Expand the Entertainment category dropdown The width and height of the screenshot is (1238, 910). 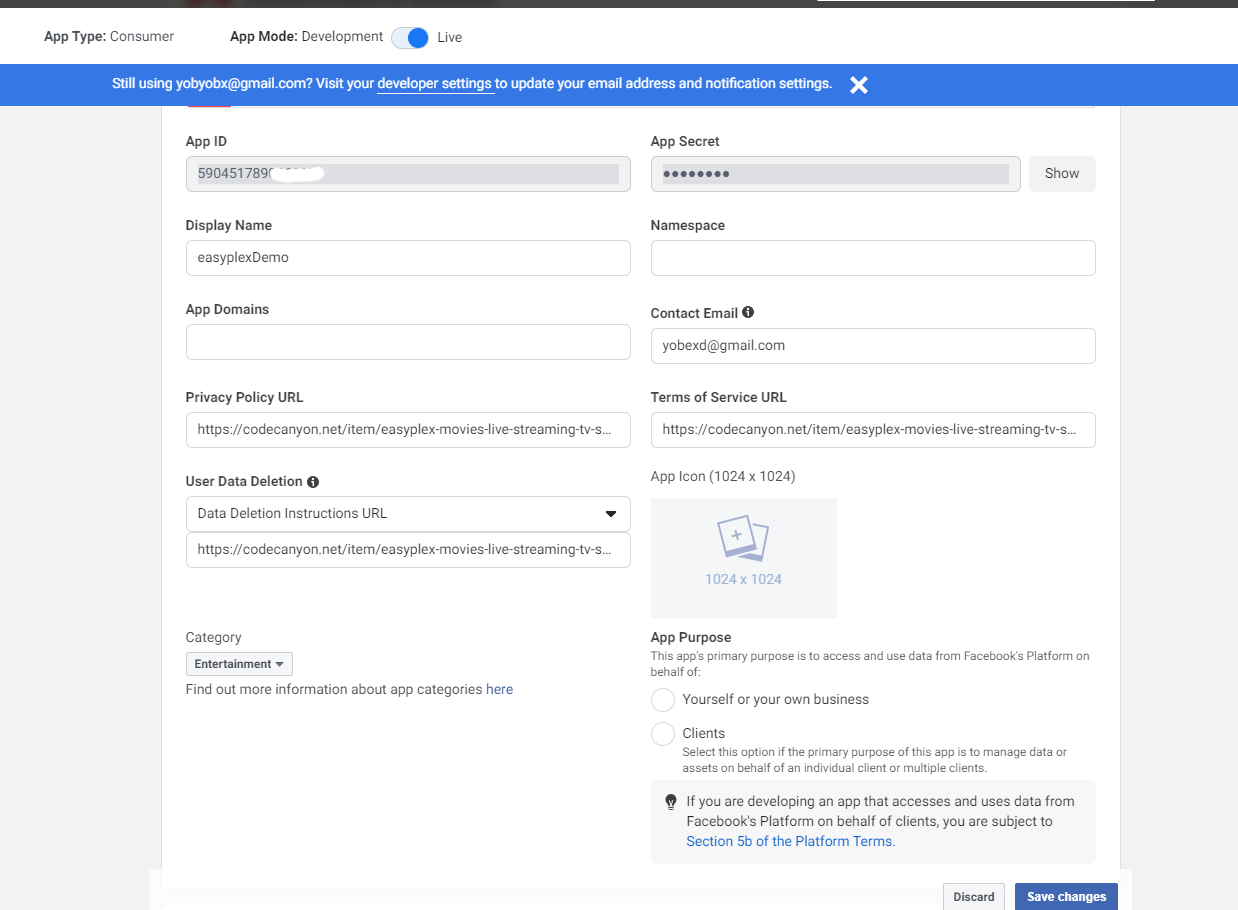(239, 664)
